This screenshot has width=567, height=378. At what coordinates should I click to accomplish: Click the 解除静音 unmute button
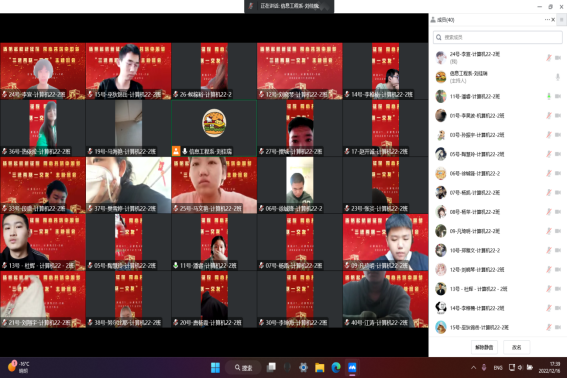484,347
